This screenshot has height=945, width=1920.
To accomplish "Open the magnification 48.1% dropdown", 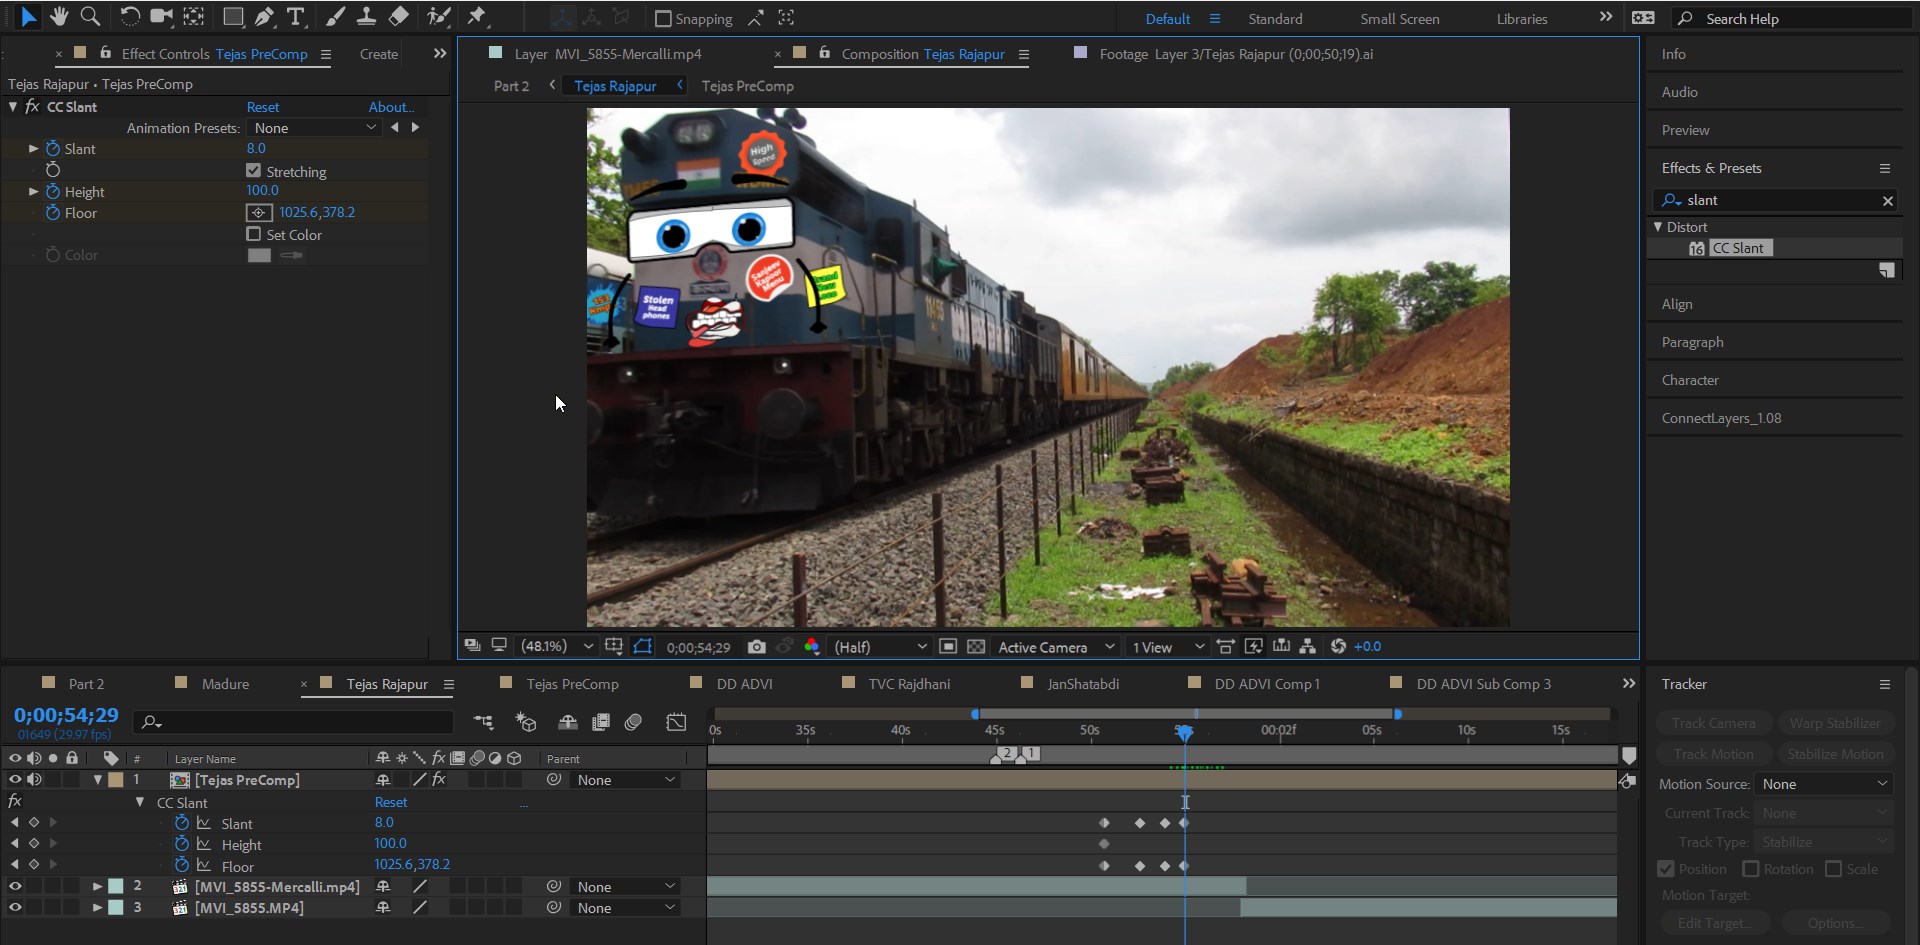I will tap(556, 647).
